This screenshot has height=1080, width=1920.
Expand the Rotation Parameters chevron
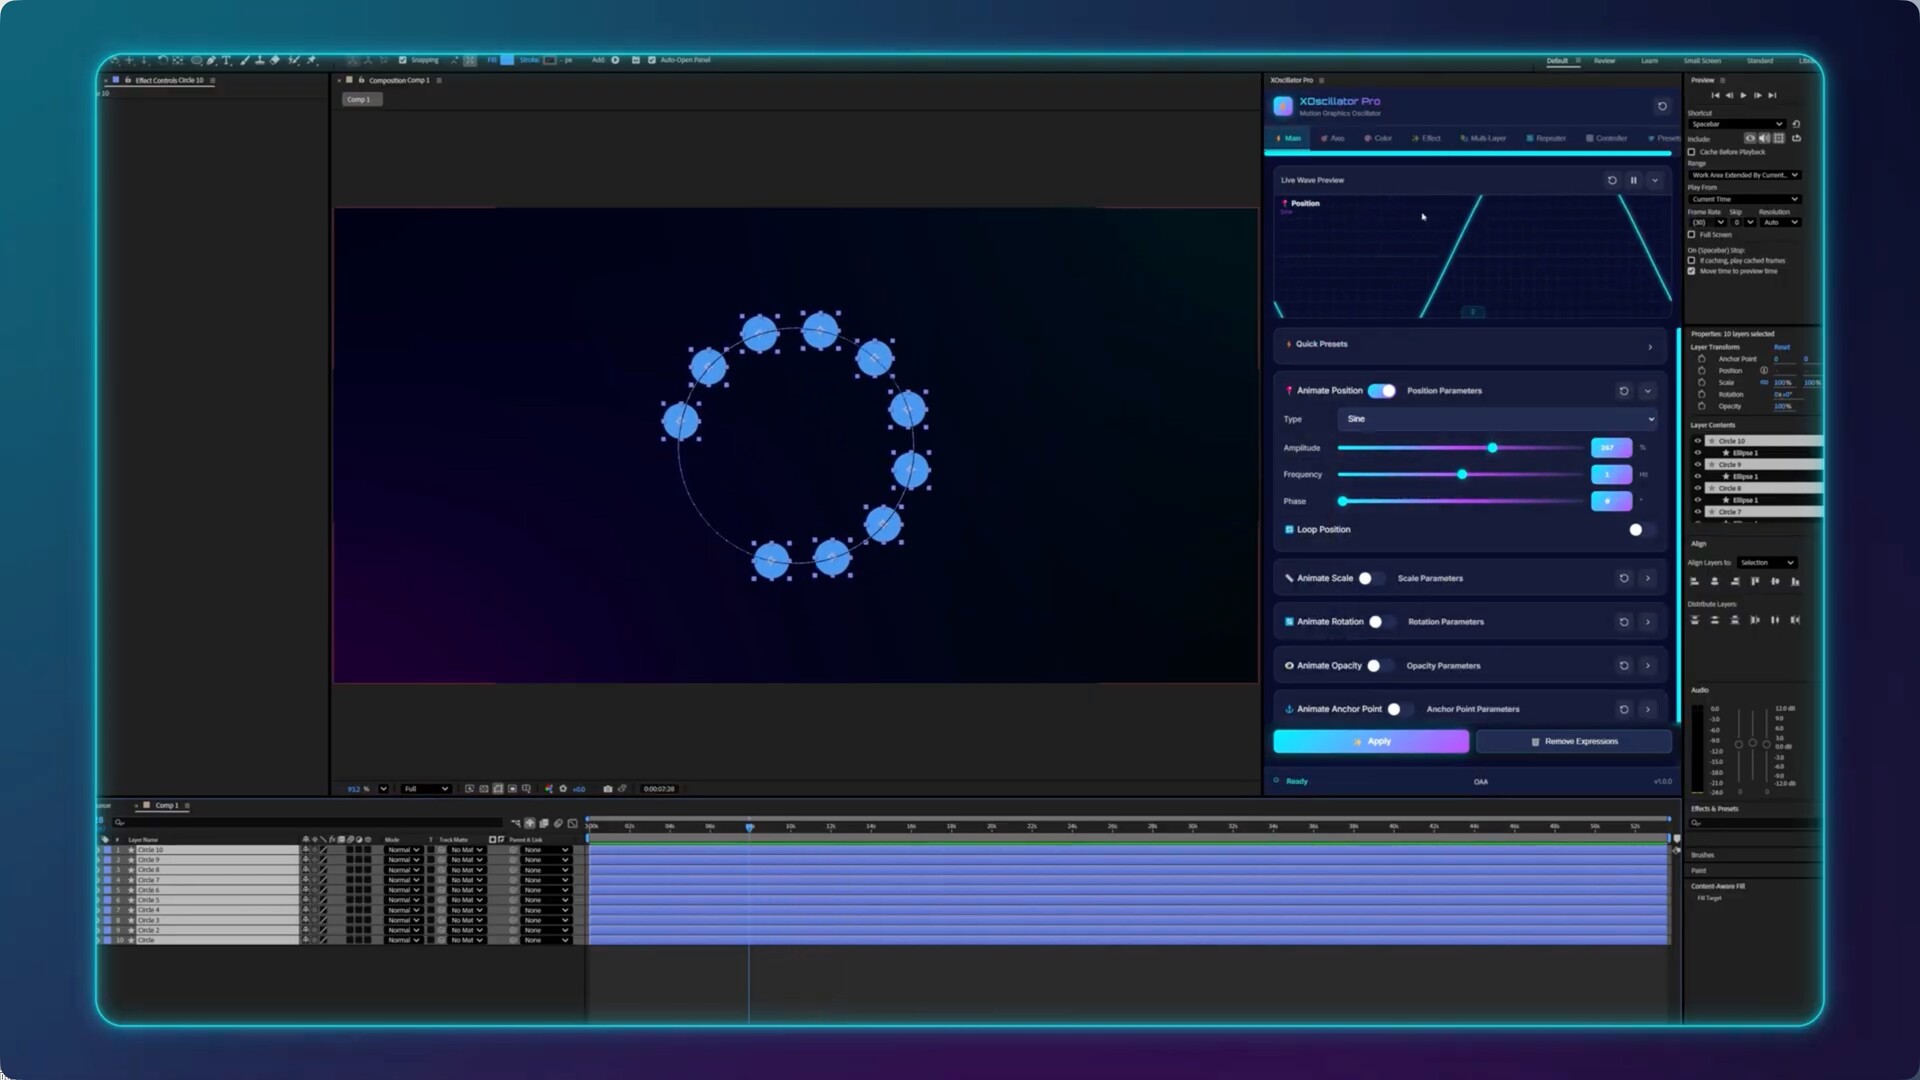[1648, 622]
